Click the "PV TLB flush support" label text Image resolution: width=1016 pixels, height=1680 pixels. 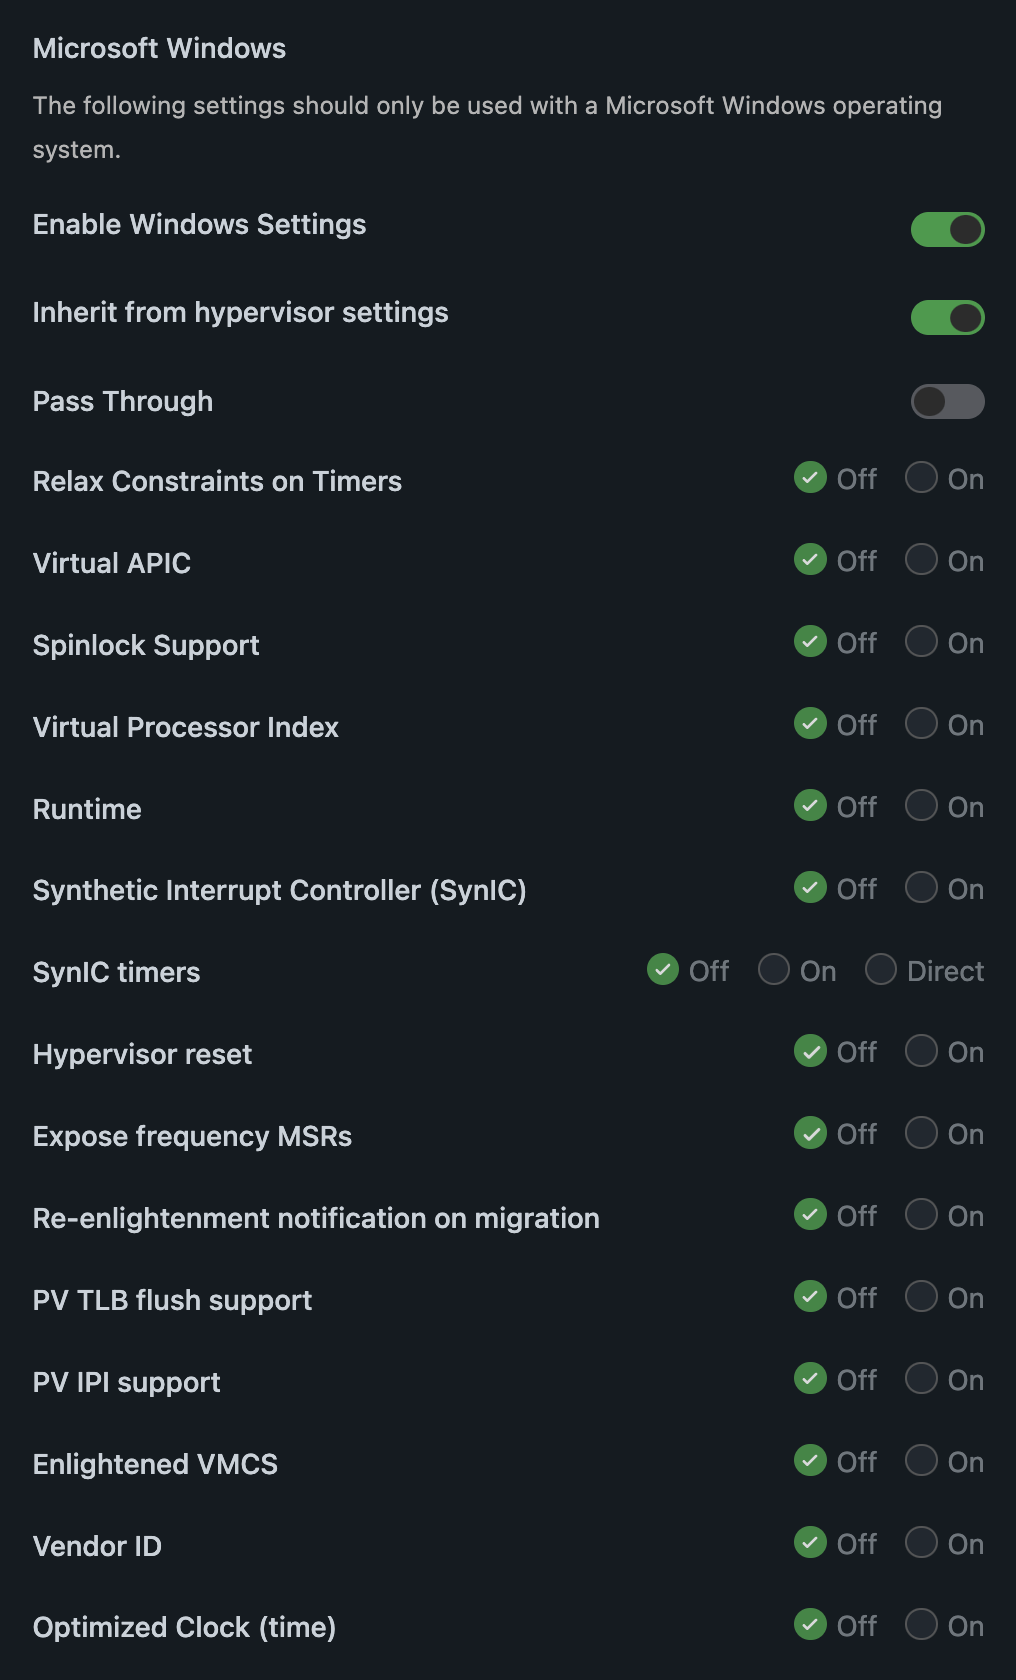172,1300
